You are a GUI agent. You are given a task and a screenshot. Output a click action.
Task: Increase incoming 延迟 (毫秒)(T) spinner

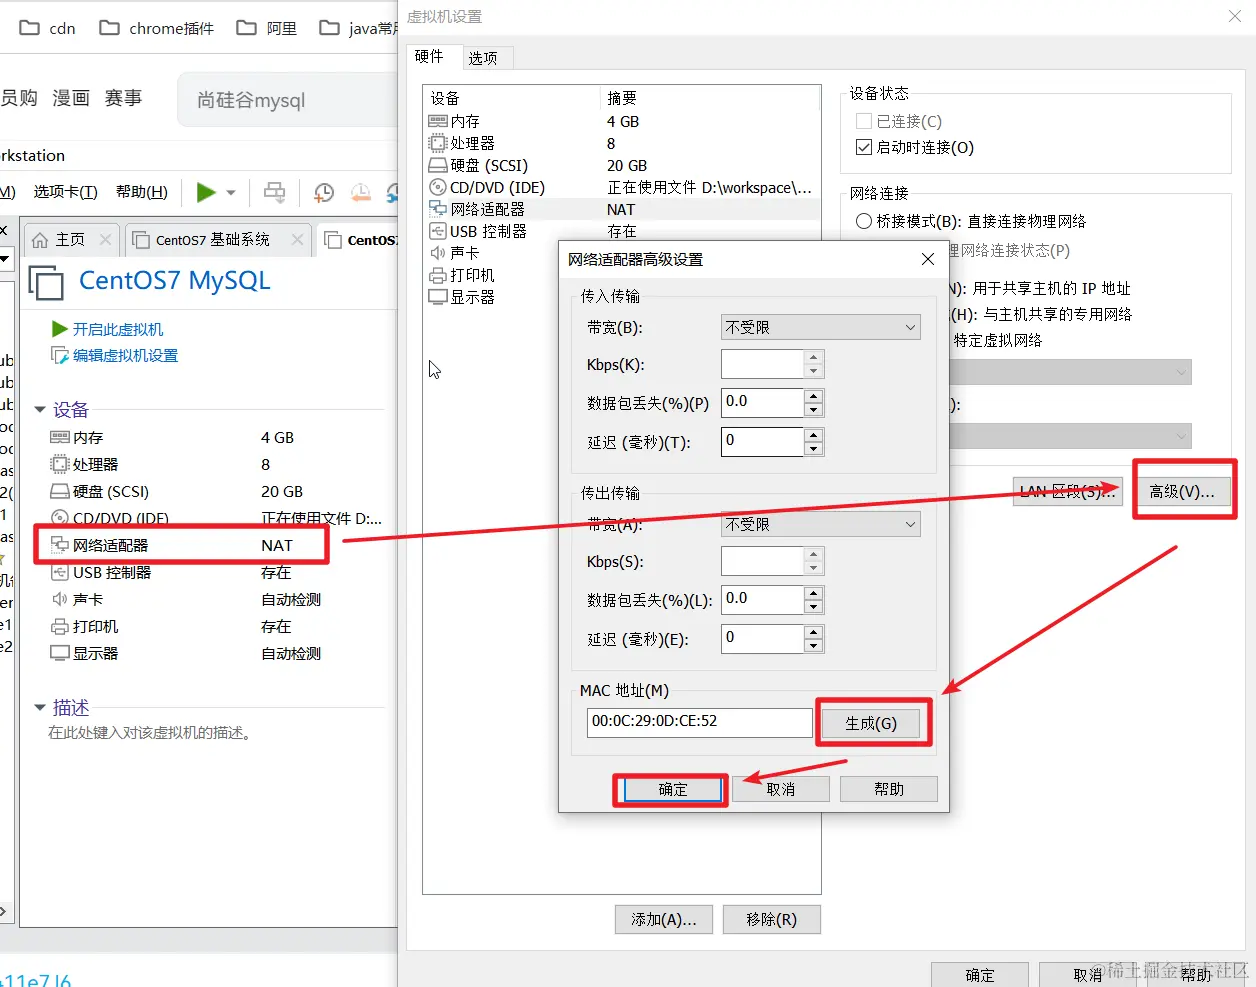(x=814, y=435)
